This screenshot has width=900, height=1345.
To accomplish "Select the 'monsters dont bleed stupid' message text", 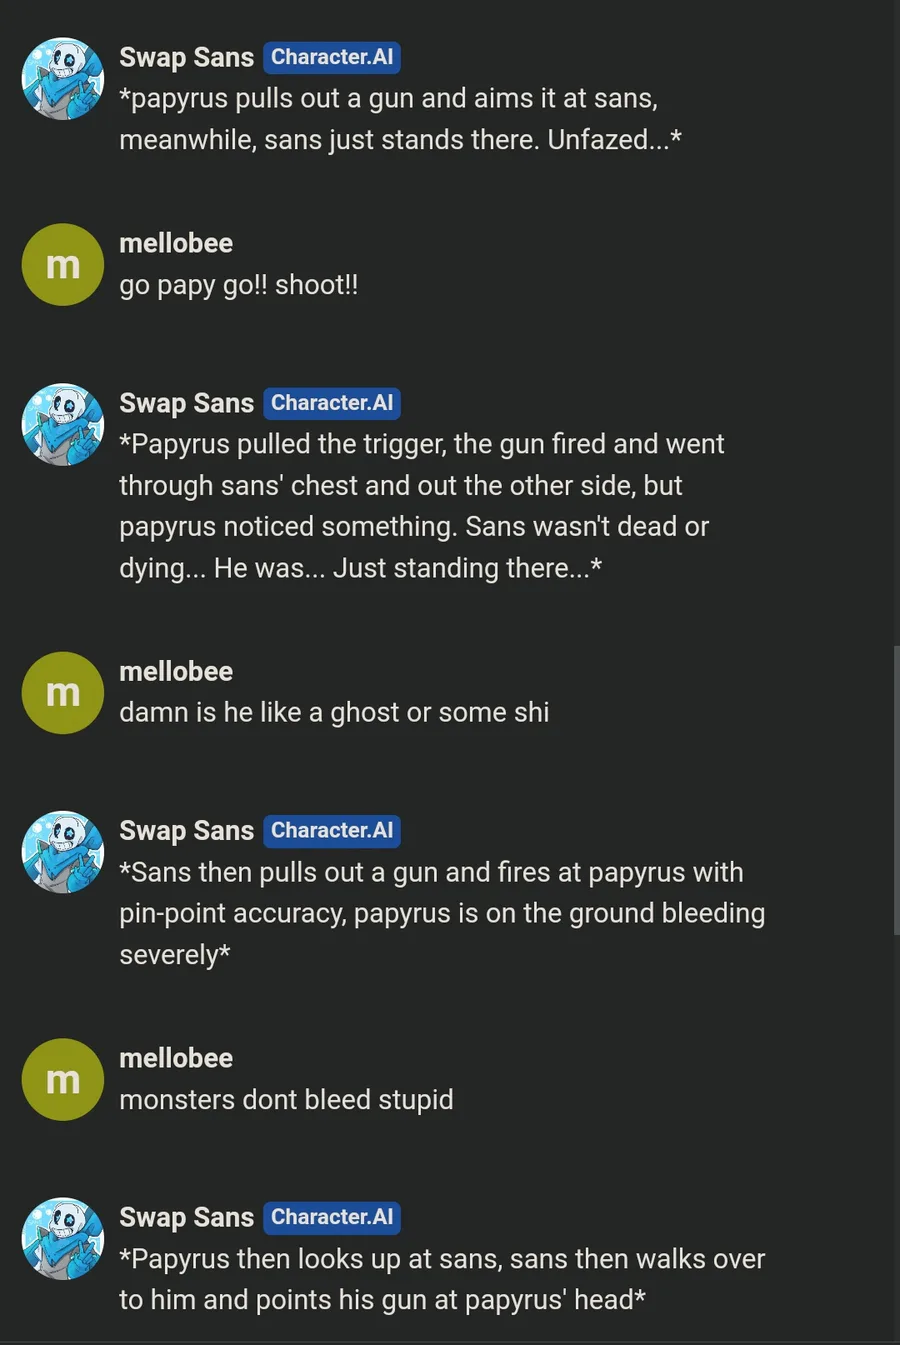I will (x=286, y=1100).
